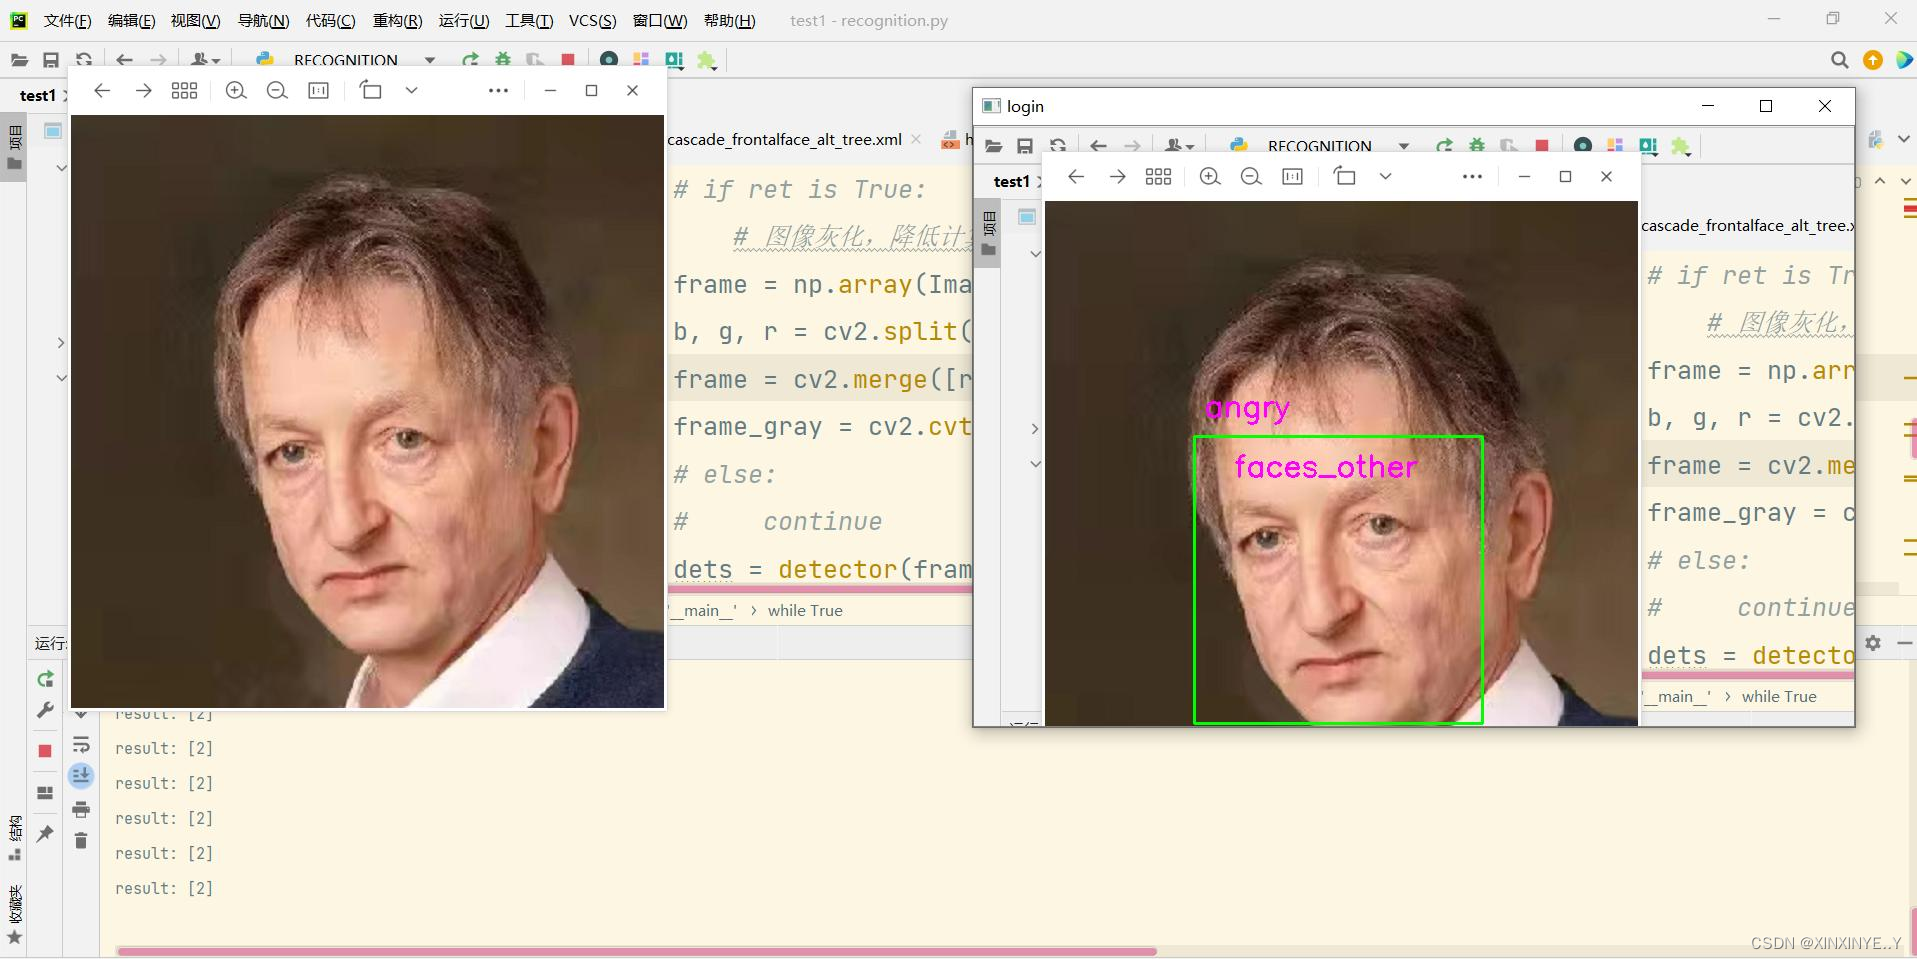Synchronize files with the reload icon
Screen dimensions: 1917x959
[x=84, y=60]
